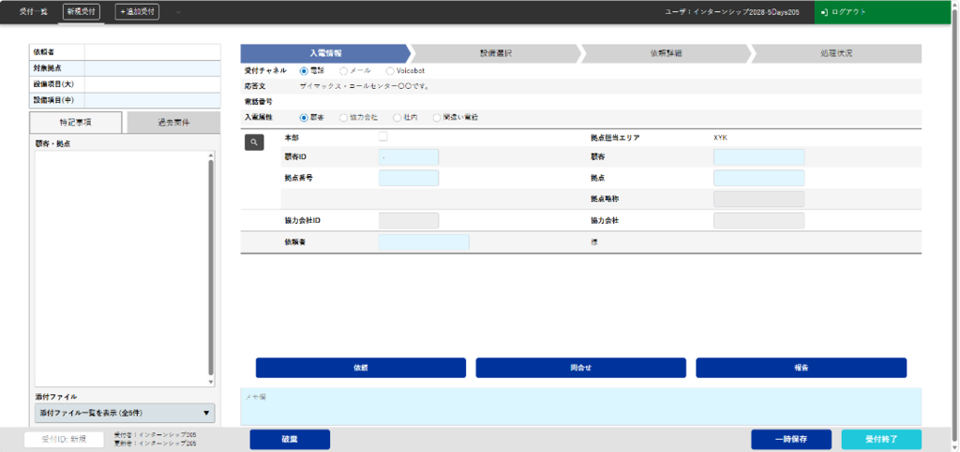This screenshot has height=452, width=960.
Task: Click ログアウト in the header
Action: (x=849, y=12)
